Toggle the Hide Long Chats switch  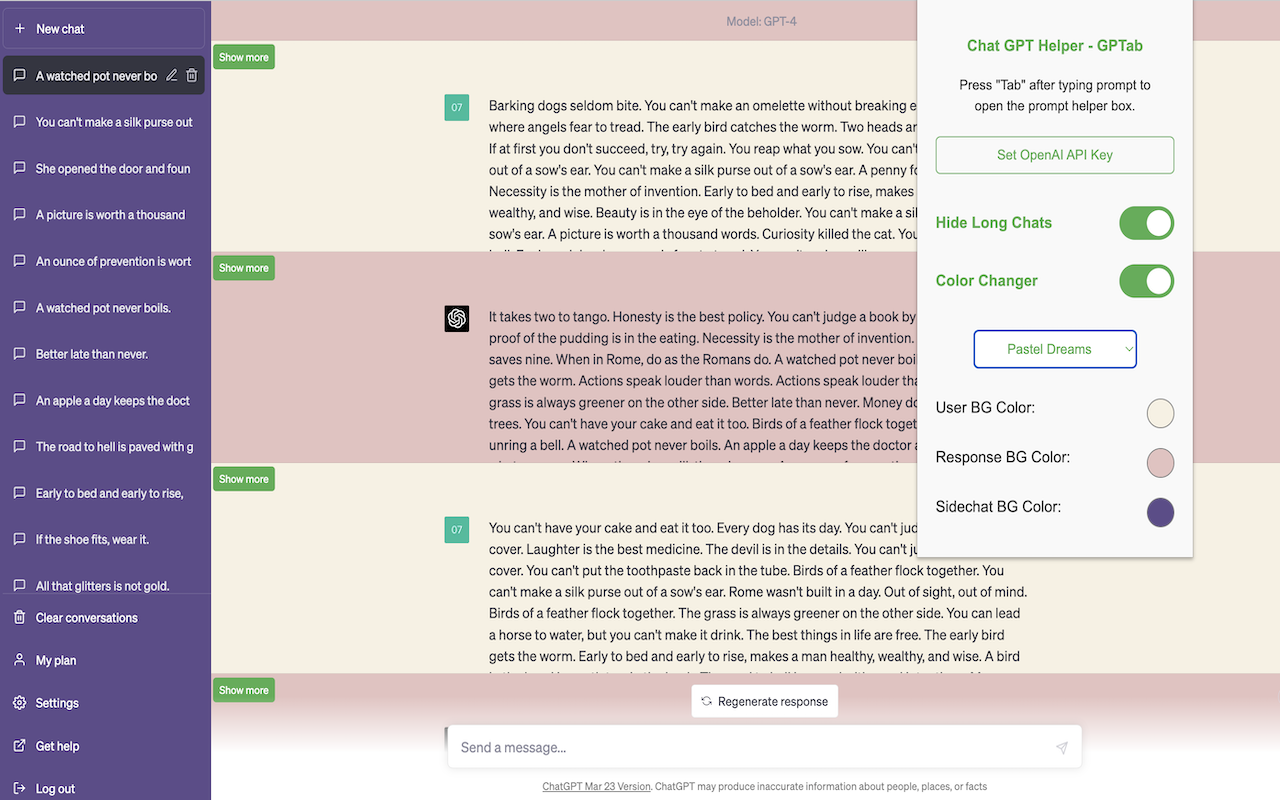coord(1146,223)
